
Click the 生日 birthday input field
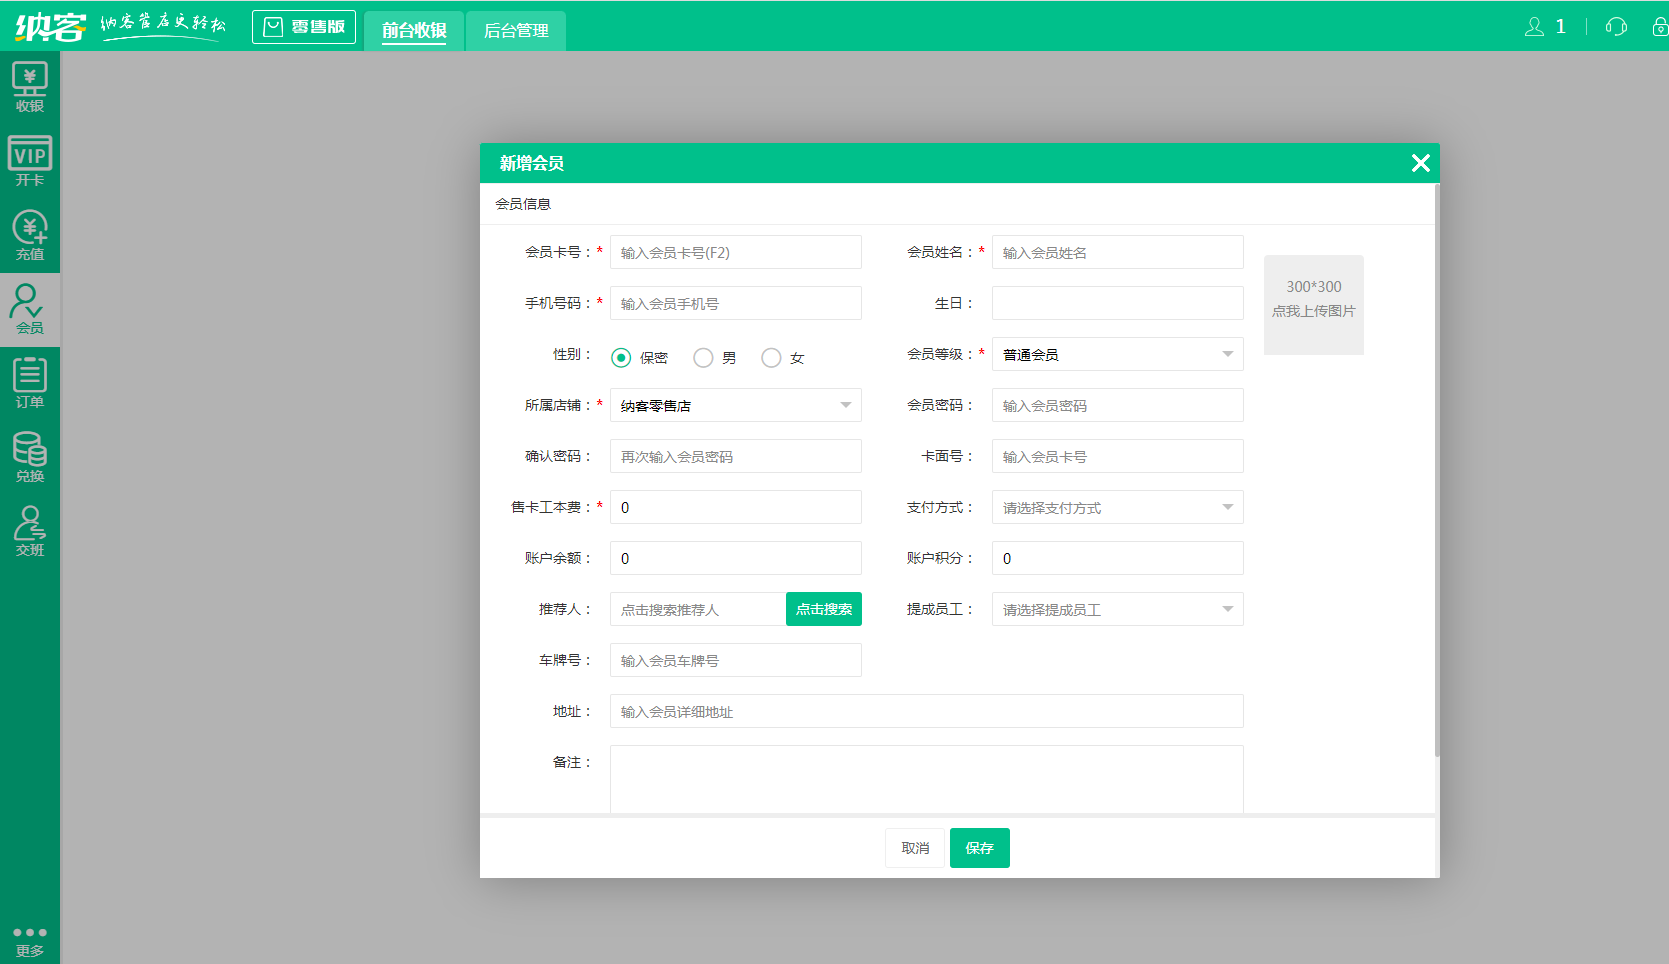point(1117,303)
